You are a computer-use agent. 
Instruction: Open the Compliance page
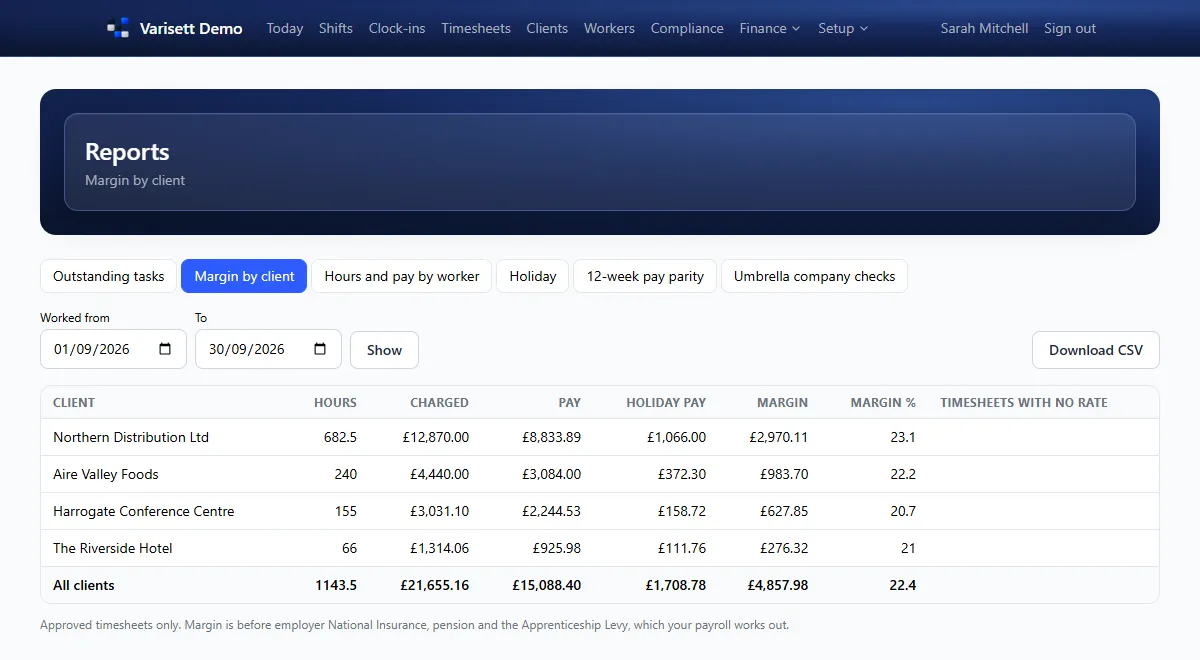pos(687,28)
